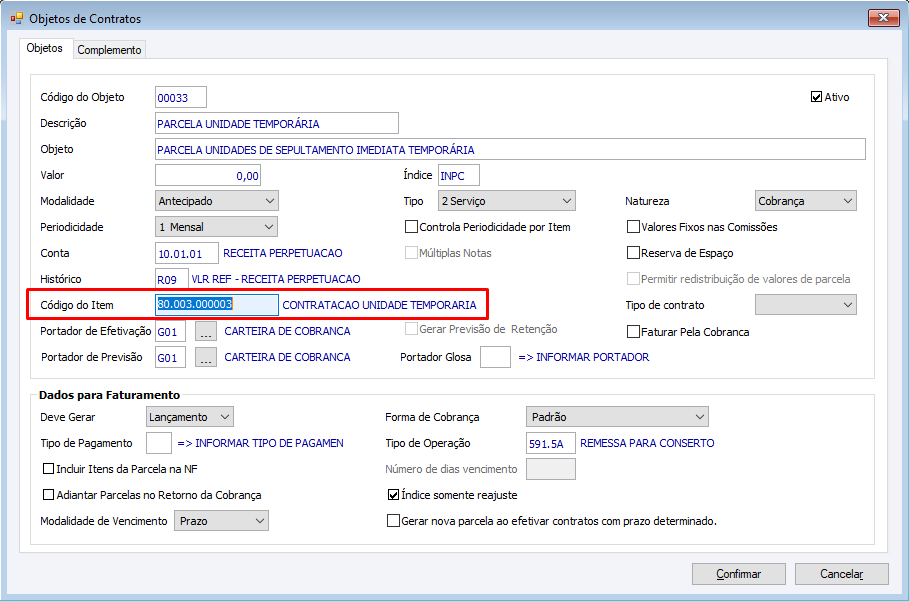Tick the Faturar Pela Cobranca checkbox
This screenshot has width=909, height=601.
pos(633,332)
